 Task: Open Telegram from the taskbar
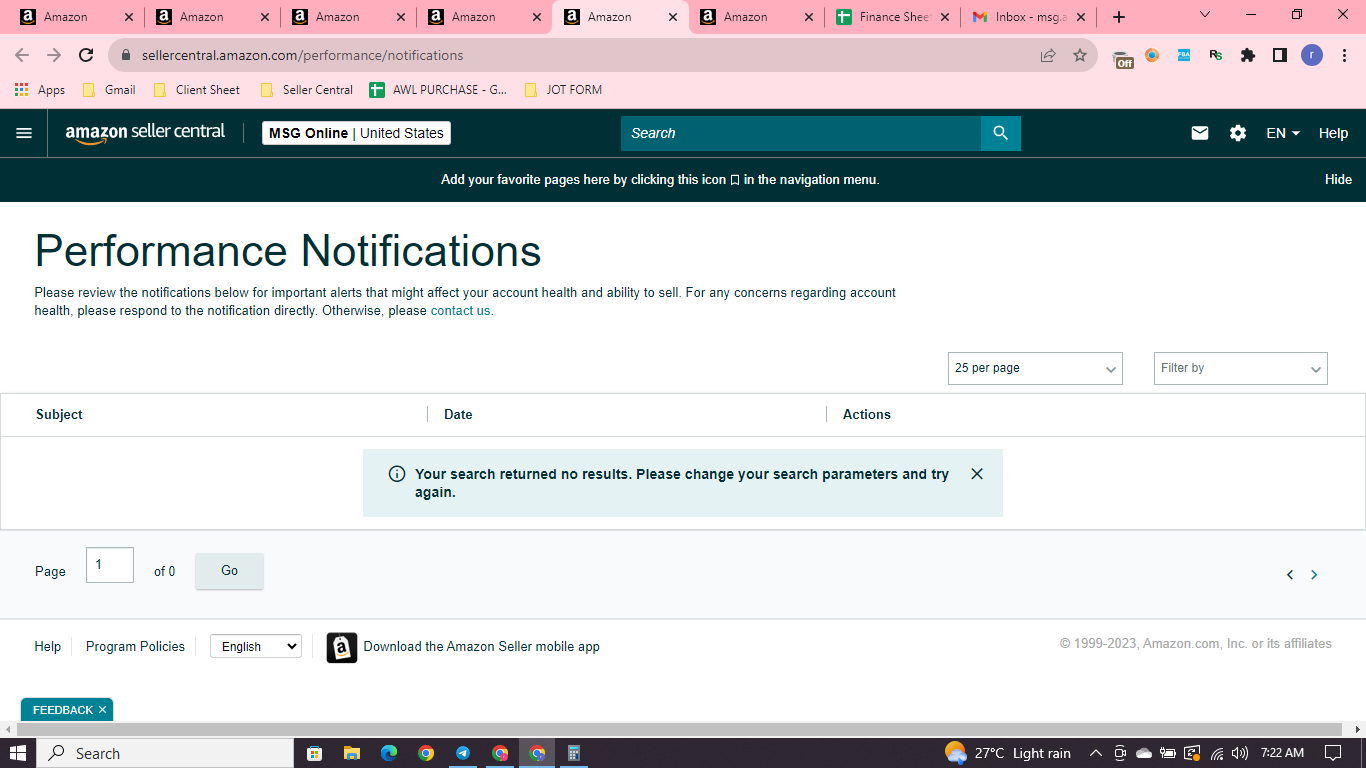coord(463,753)
